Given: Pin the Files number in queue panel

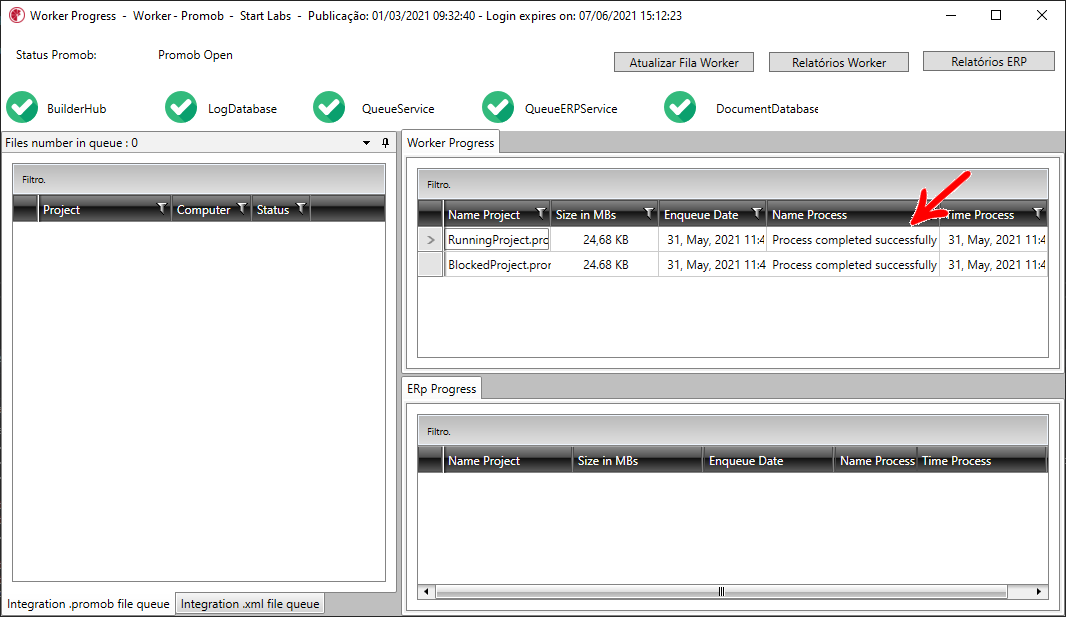Looking at the screenshot, I should click(x=385, y=142).
